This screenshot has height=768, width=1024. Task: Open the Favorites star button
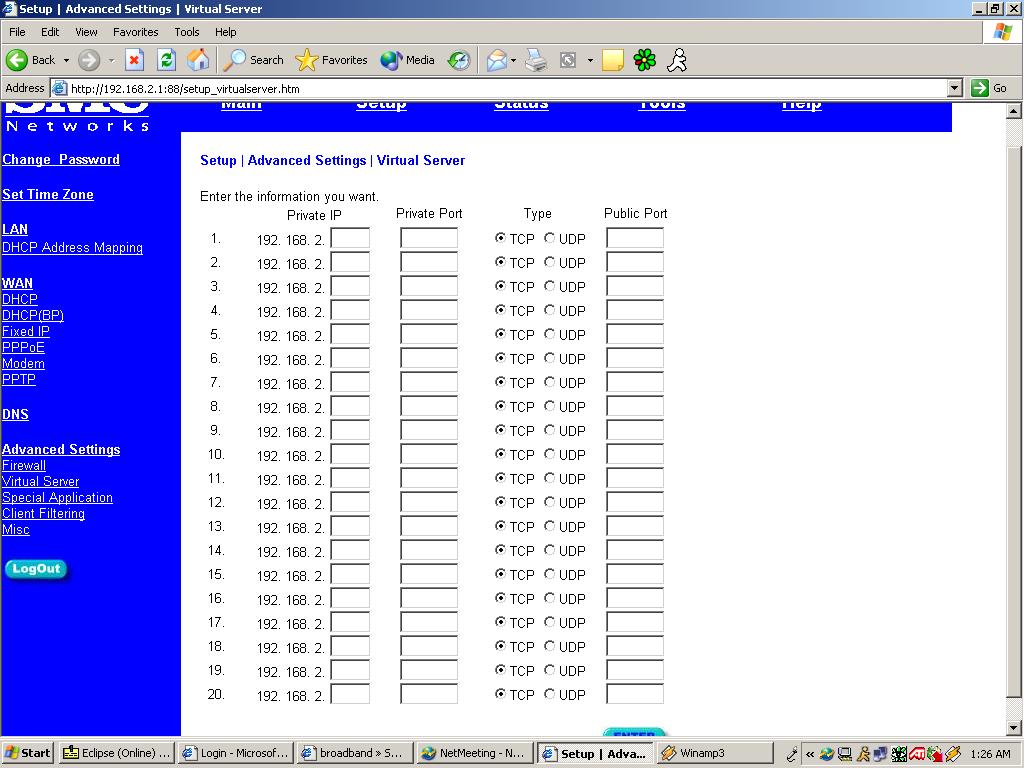point(332,60)
